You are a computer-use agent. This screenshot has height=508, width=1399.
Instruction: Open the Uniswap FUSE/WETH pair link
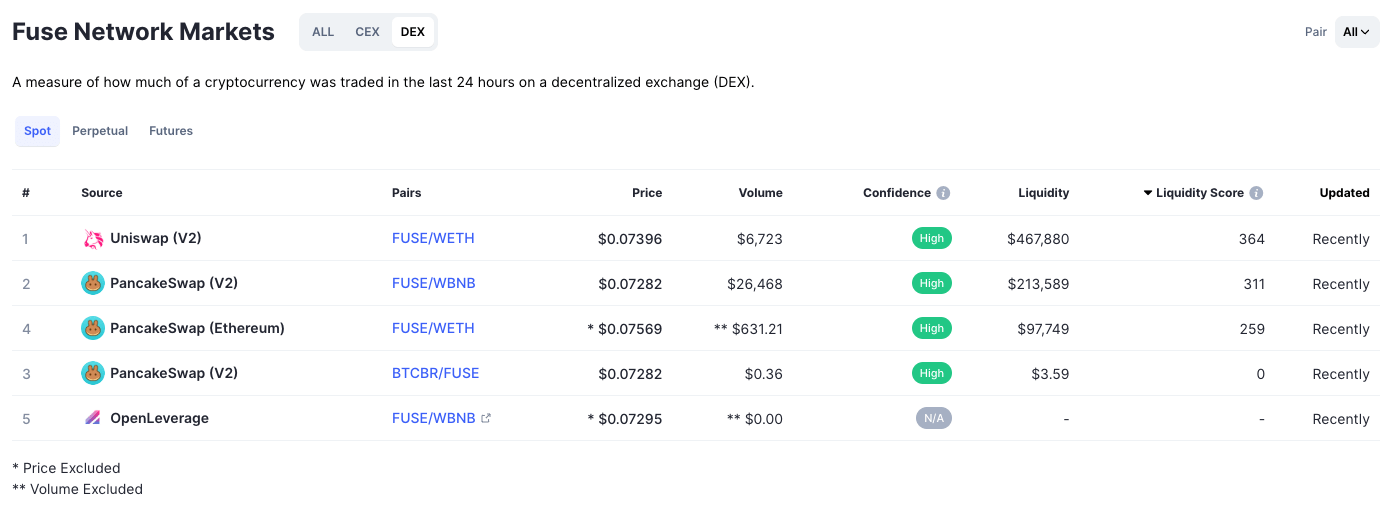tap(433, 239)
